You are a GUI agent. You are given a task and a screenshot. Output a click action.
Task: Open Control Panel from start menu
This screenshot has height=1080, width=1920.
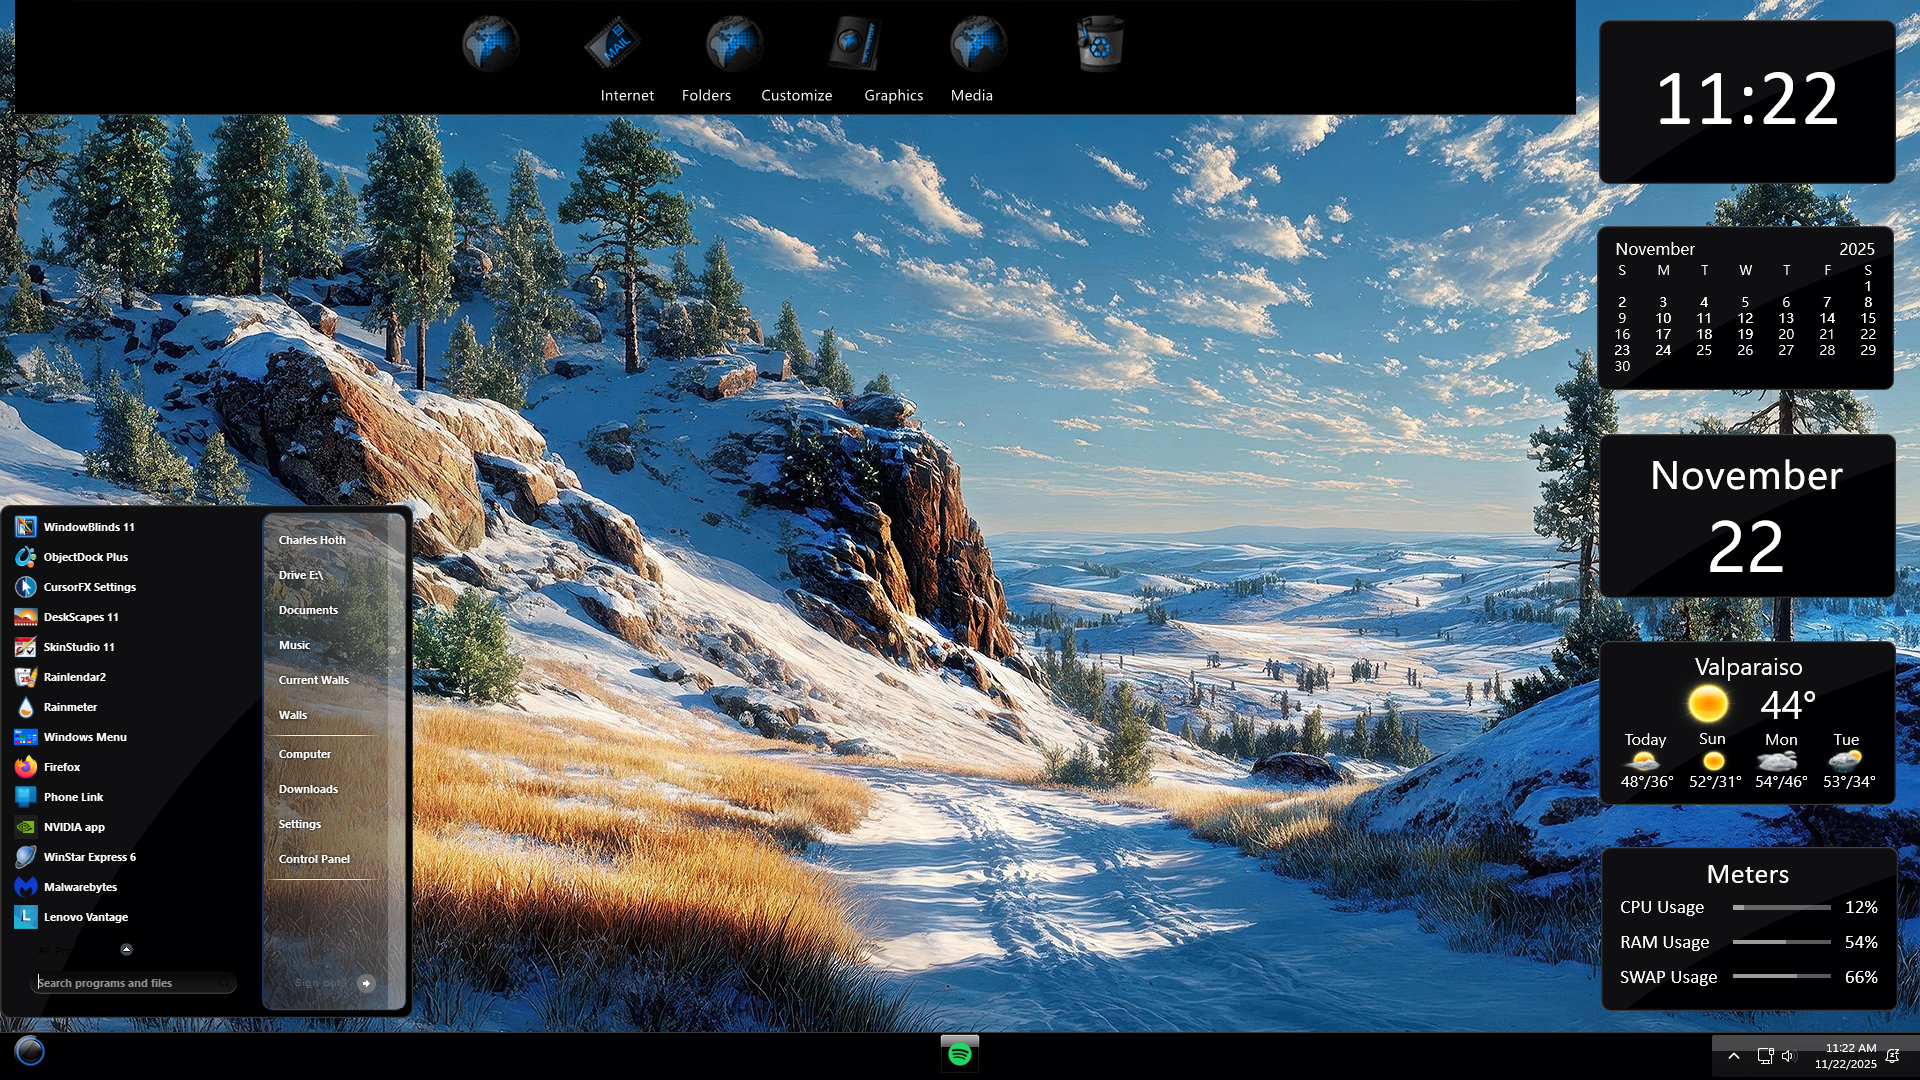(x=314, y=859)
